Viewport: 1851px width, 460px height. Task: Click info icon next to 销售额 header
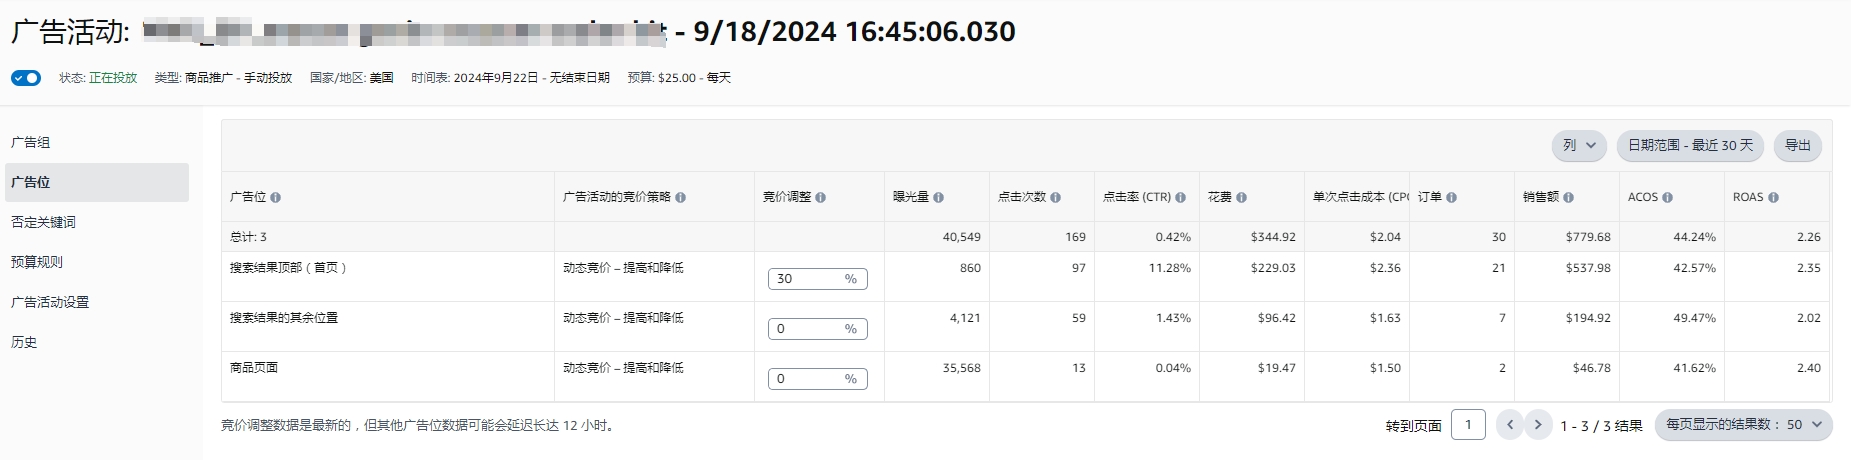(1568, 198)
